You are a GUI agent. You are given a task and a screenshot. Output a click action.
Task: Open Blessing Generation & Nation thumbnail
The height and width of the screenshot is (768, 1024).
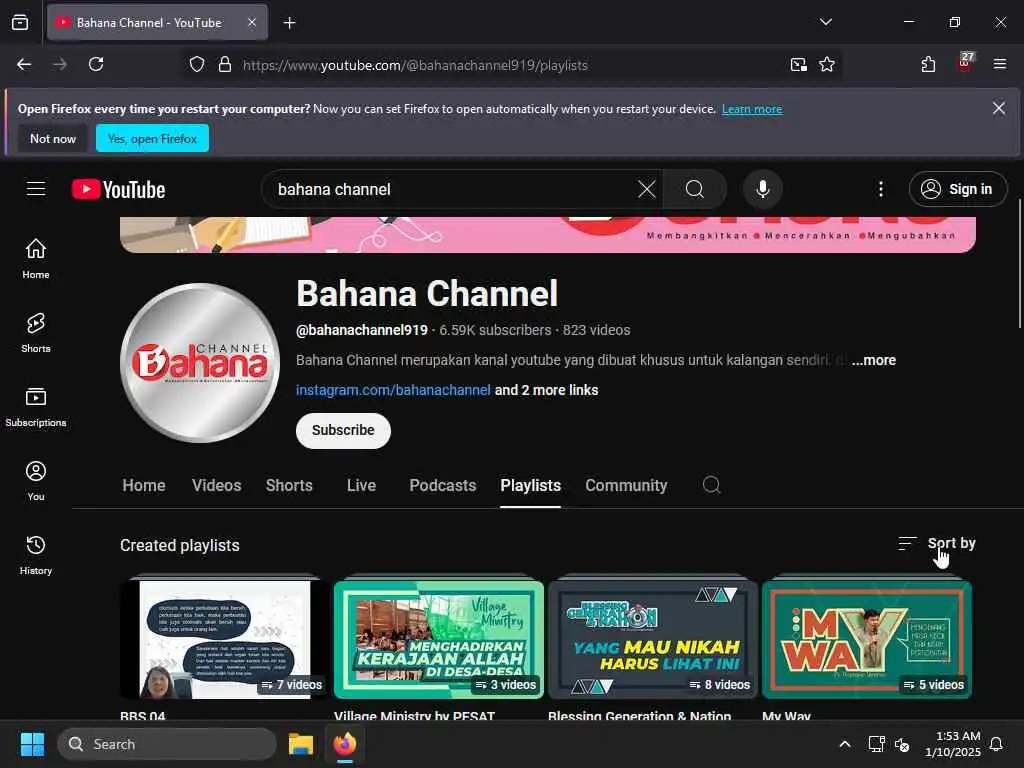[653, 639]
